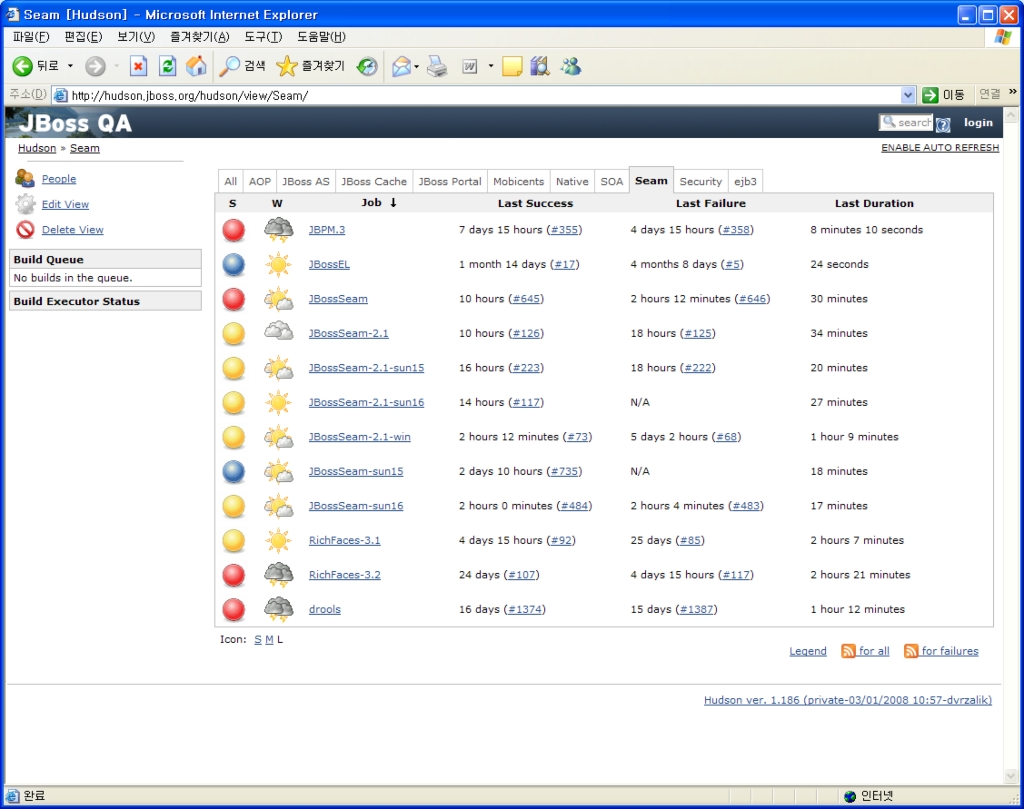Open the dropdown arrow after the Word icon
1024x809 pixels.
click(x=490, y=67)
